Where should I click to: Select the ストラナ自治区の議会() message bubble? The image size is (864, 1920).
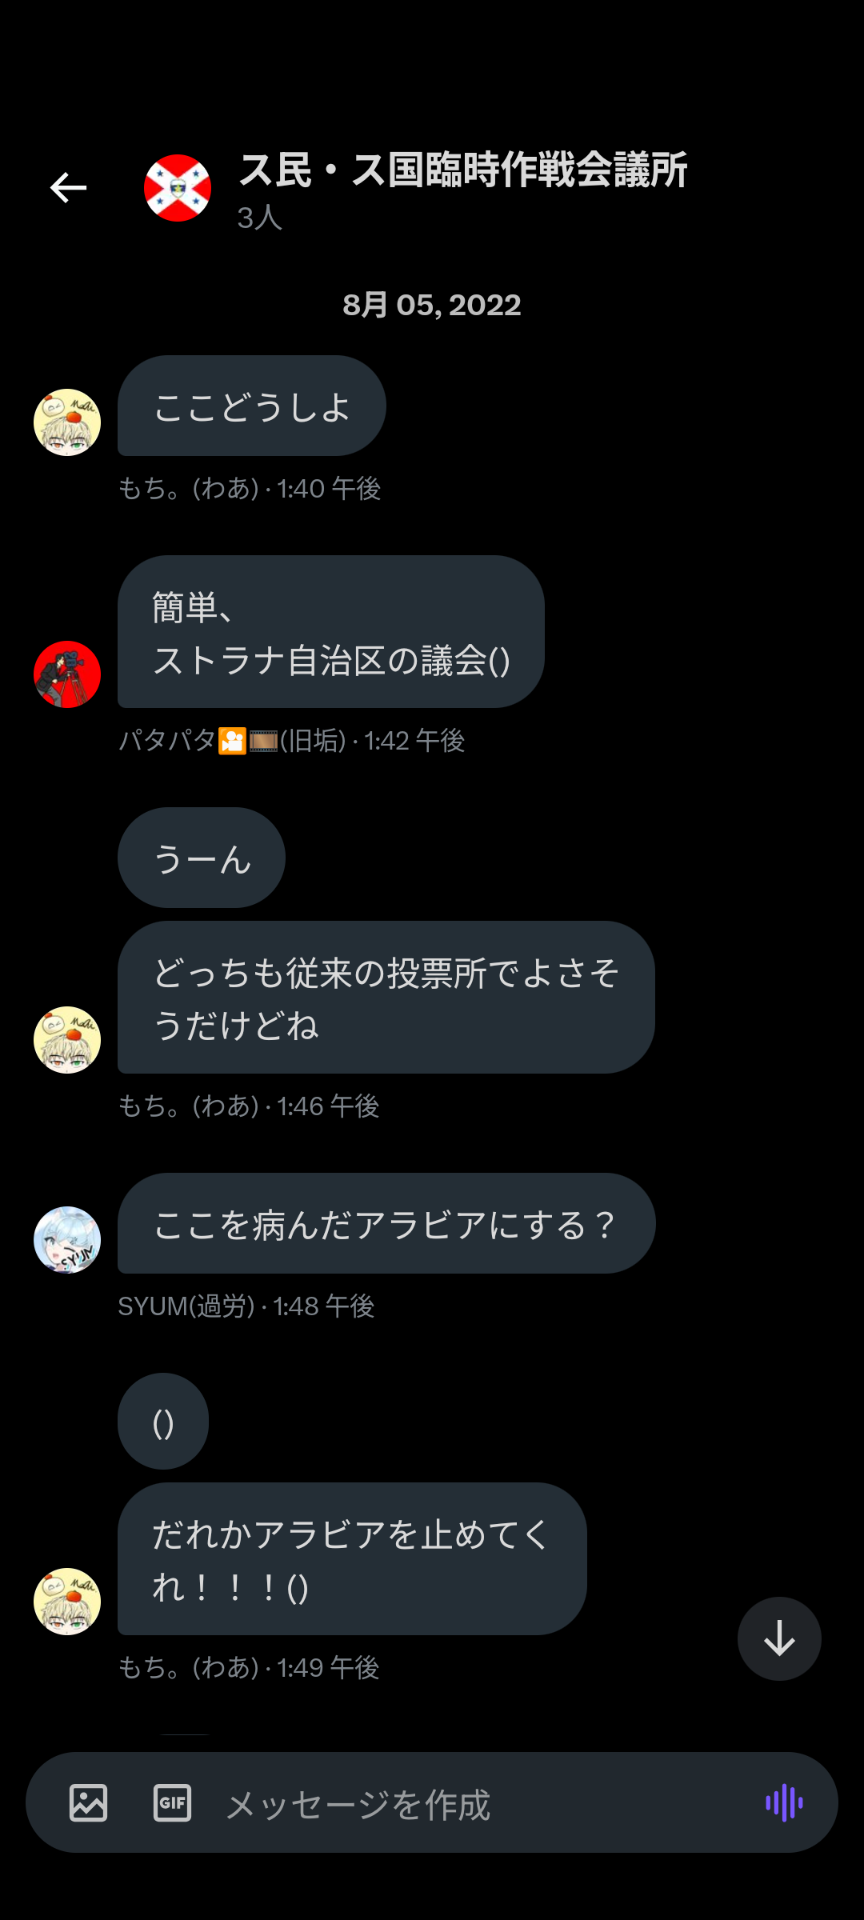331,632
